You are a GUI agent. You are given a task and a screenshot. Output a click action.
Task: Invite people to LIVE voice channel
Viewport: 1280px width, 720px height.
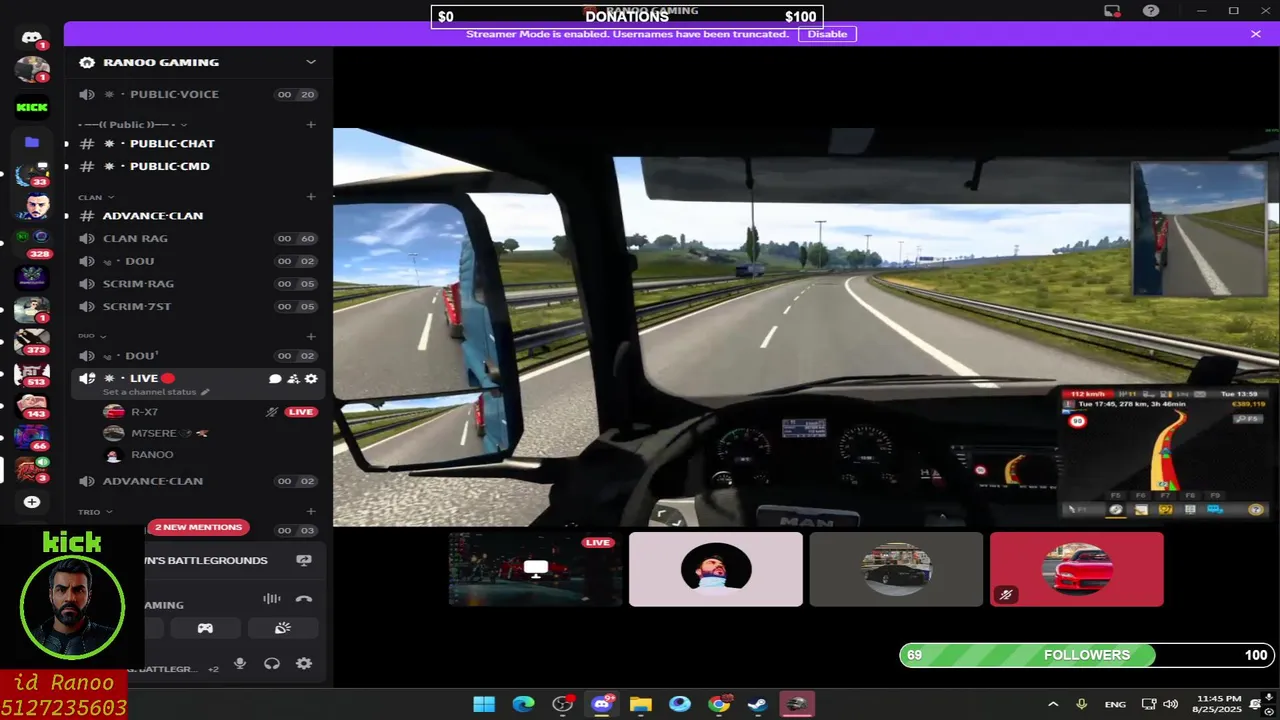pyautogui.click(x=293, y=379)
